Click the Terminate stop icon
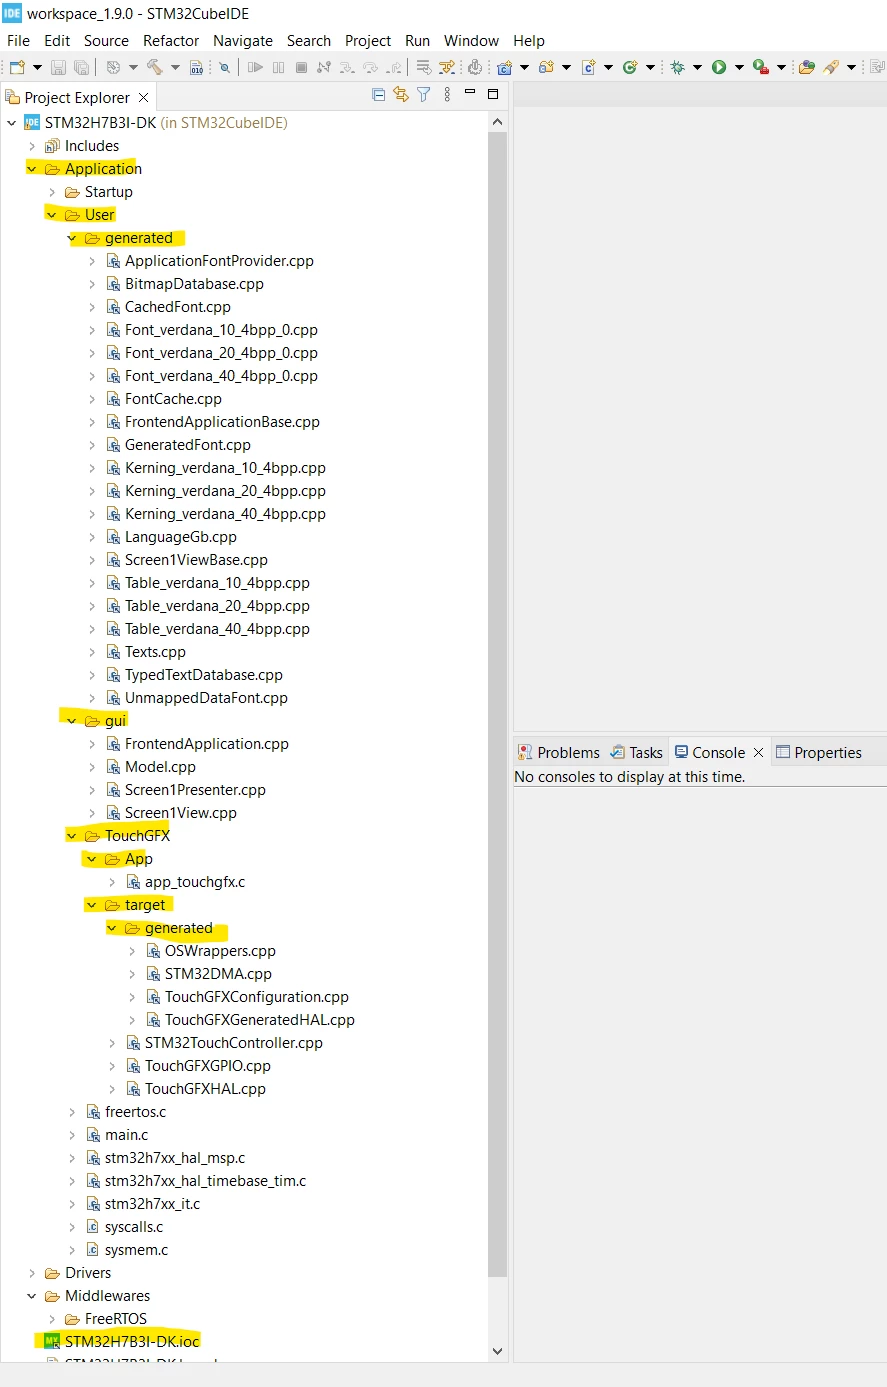 pos(301,67)
